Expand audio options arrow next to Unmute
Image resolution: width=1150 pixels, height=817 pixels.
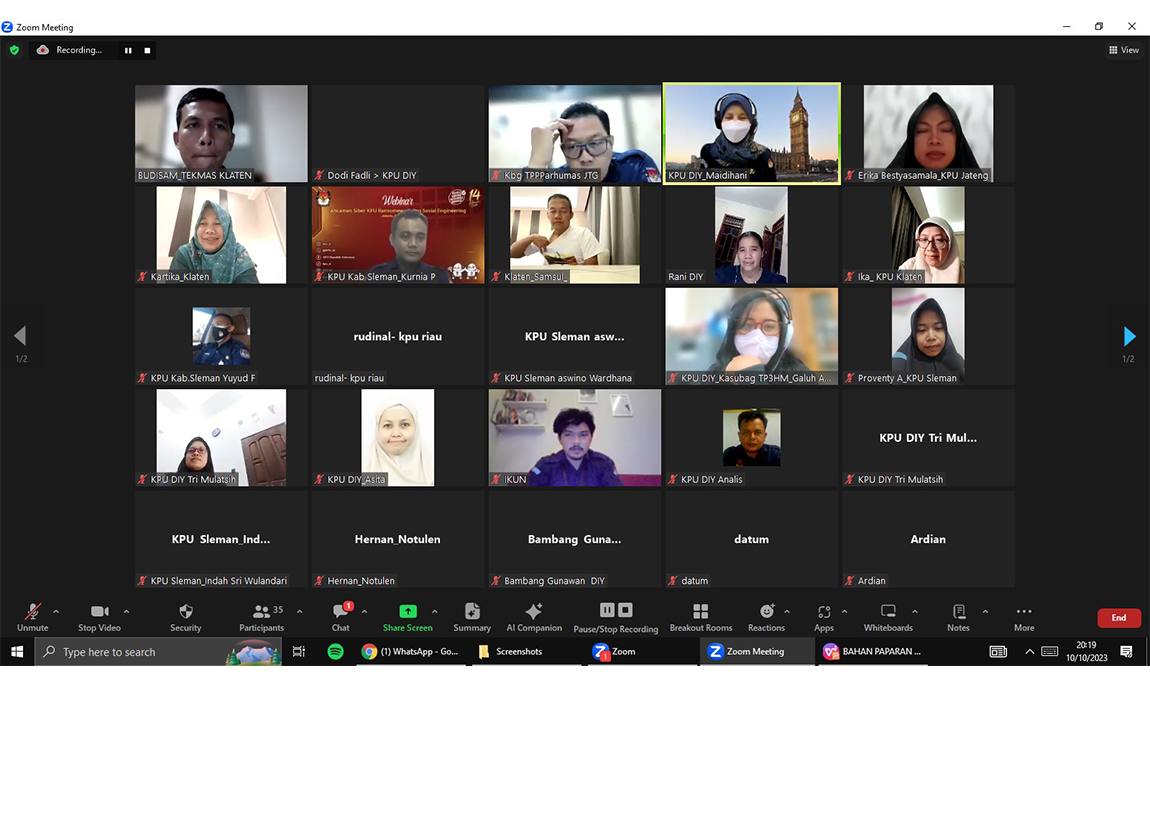point(56,611)
